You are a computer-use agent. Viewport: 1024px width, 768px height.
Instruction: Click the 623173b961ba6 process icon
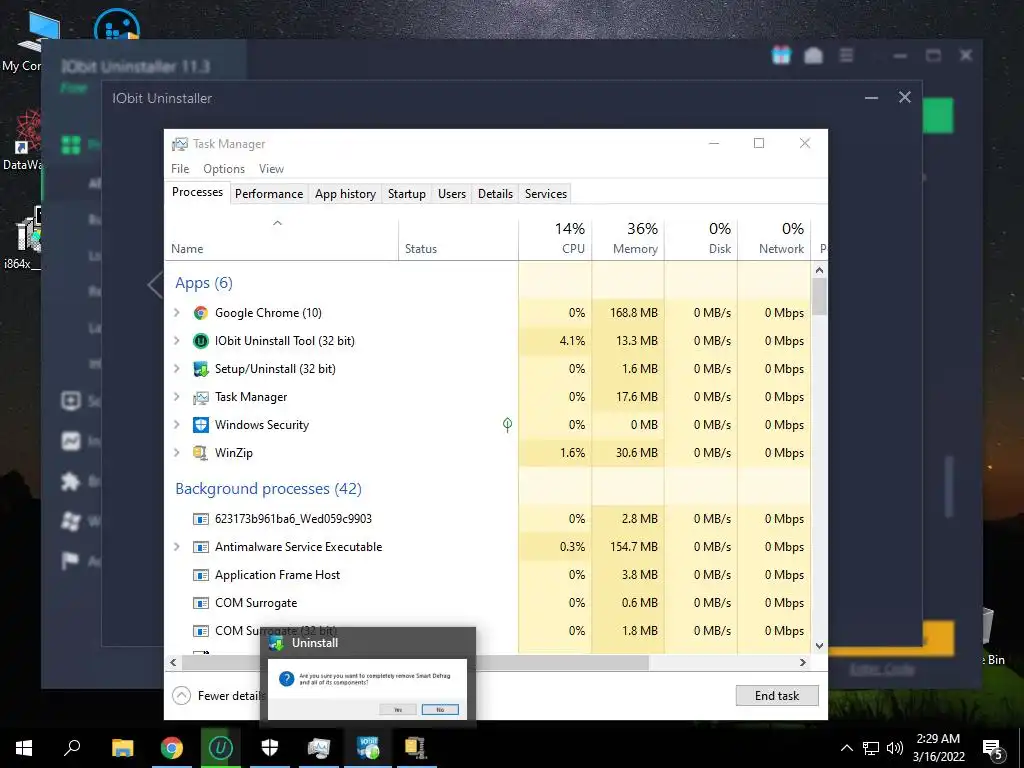200,519
